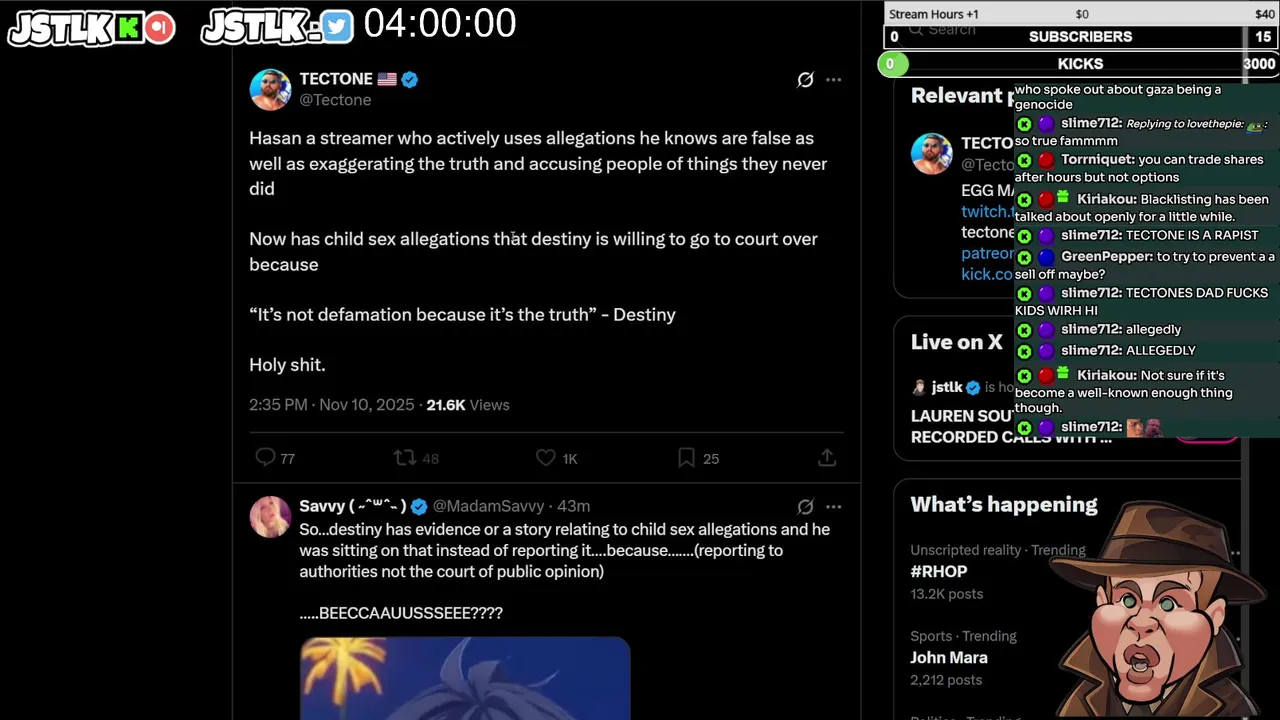This screenshot has width=1280, height=720.
Task: Click the Stream Hours +1 goal bar
Action: tap(1080, 14)
